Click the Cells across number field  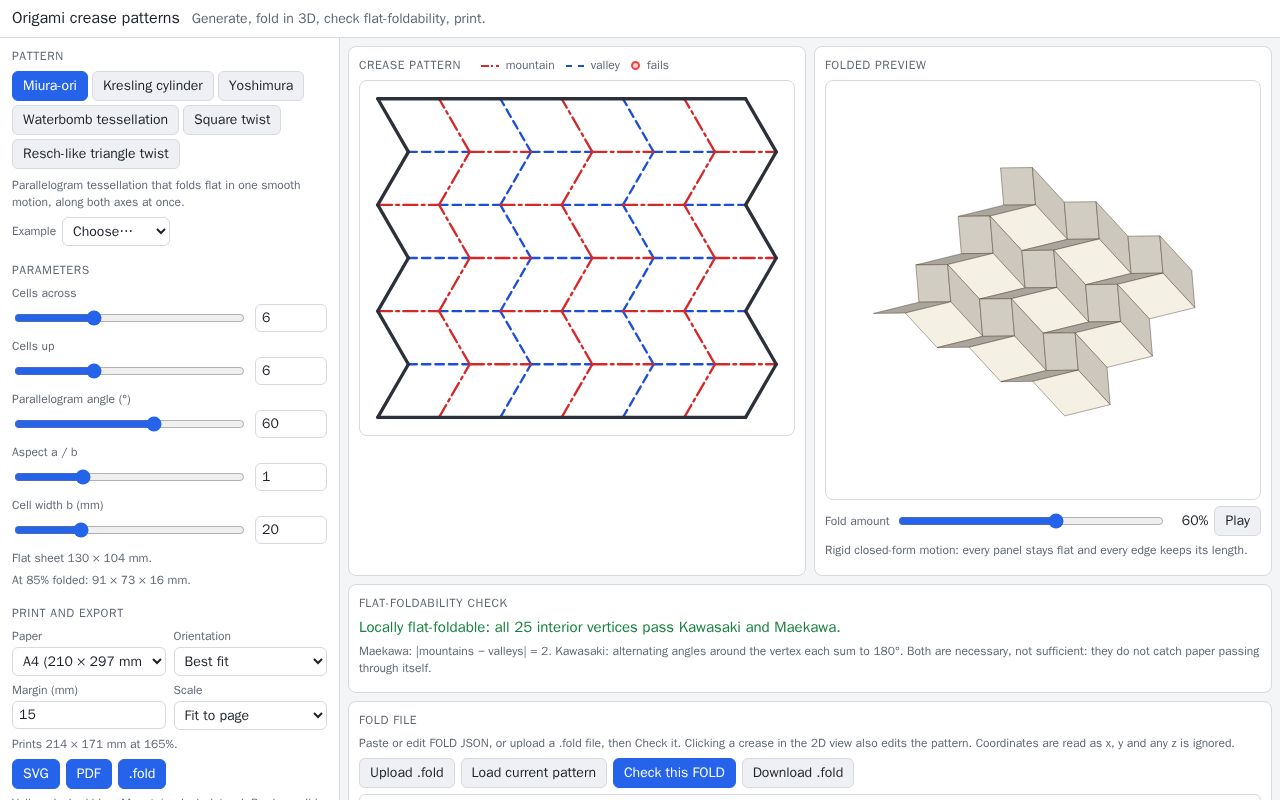pyautogui.click(x=291, y=318)
